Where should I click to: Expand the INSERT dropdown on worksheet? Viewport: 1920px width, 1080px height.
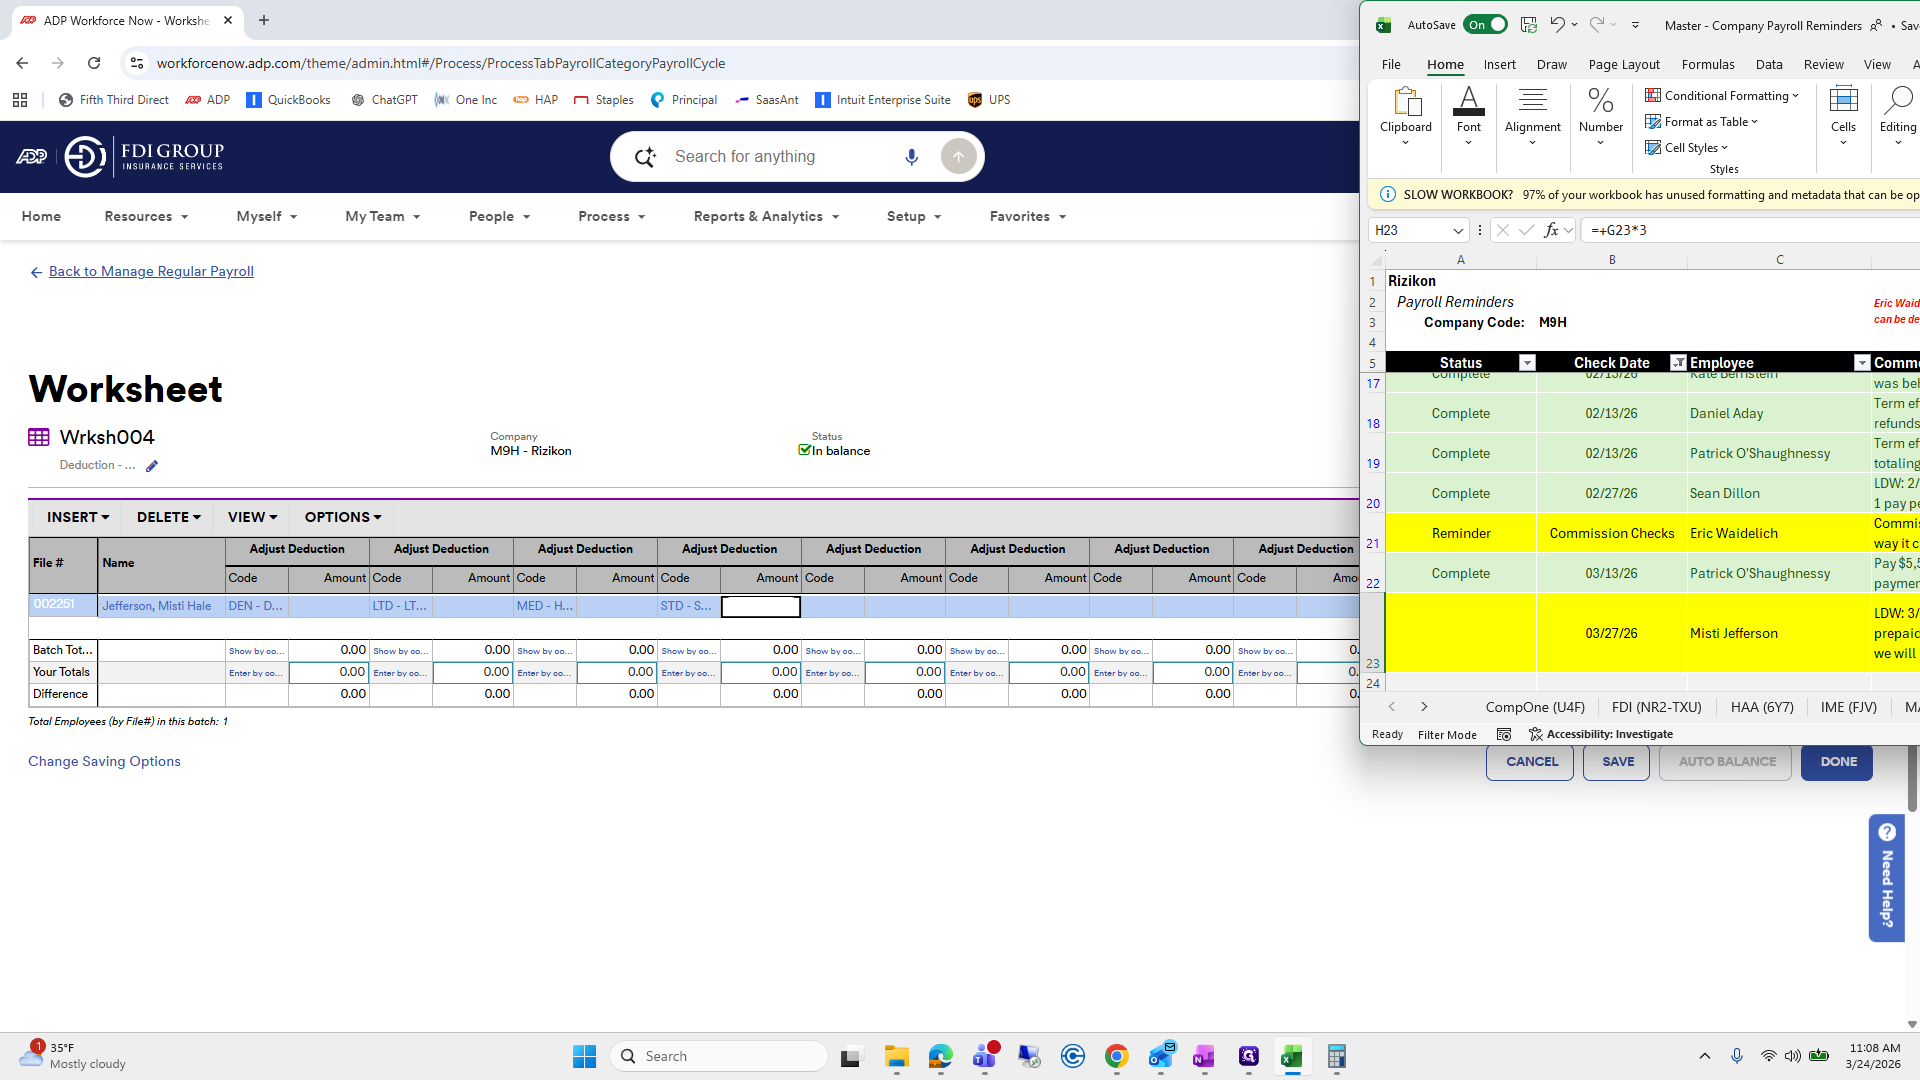tap(77, 517)
